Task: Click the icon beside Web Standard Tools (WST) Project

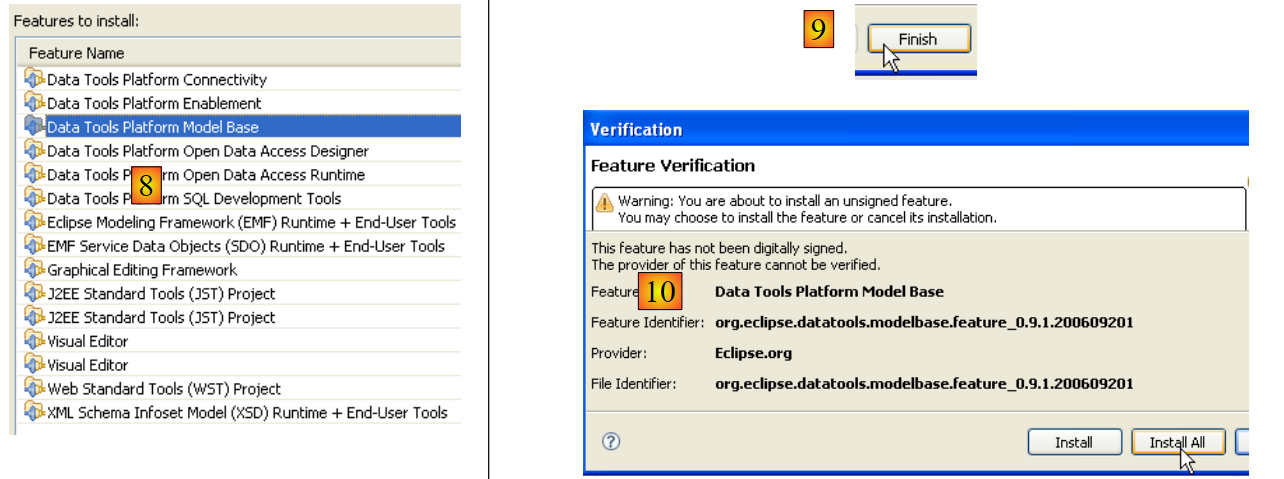Action: [35, 389]
